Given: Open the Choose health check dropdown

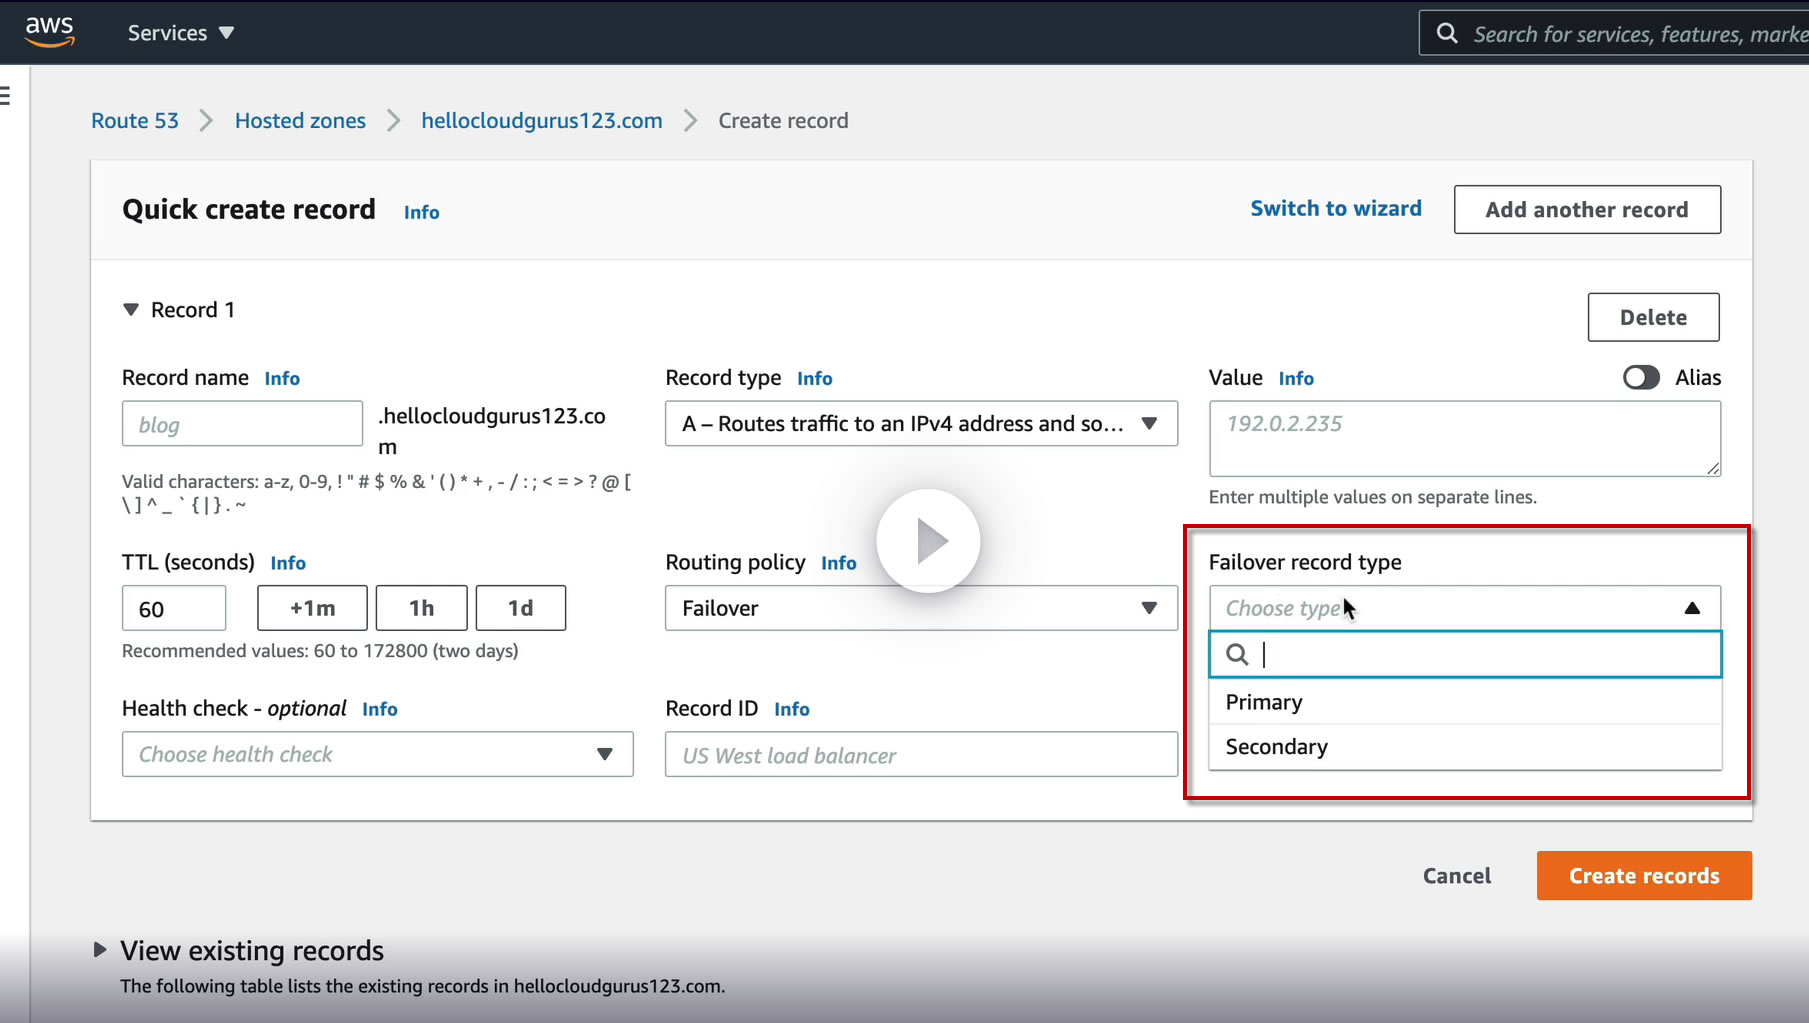Looking at the screenshot, I should tap(377, 754).
